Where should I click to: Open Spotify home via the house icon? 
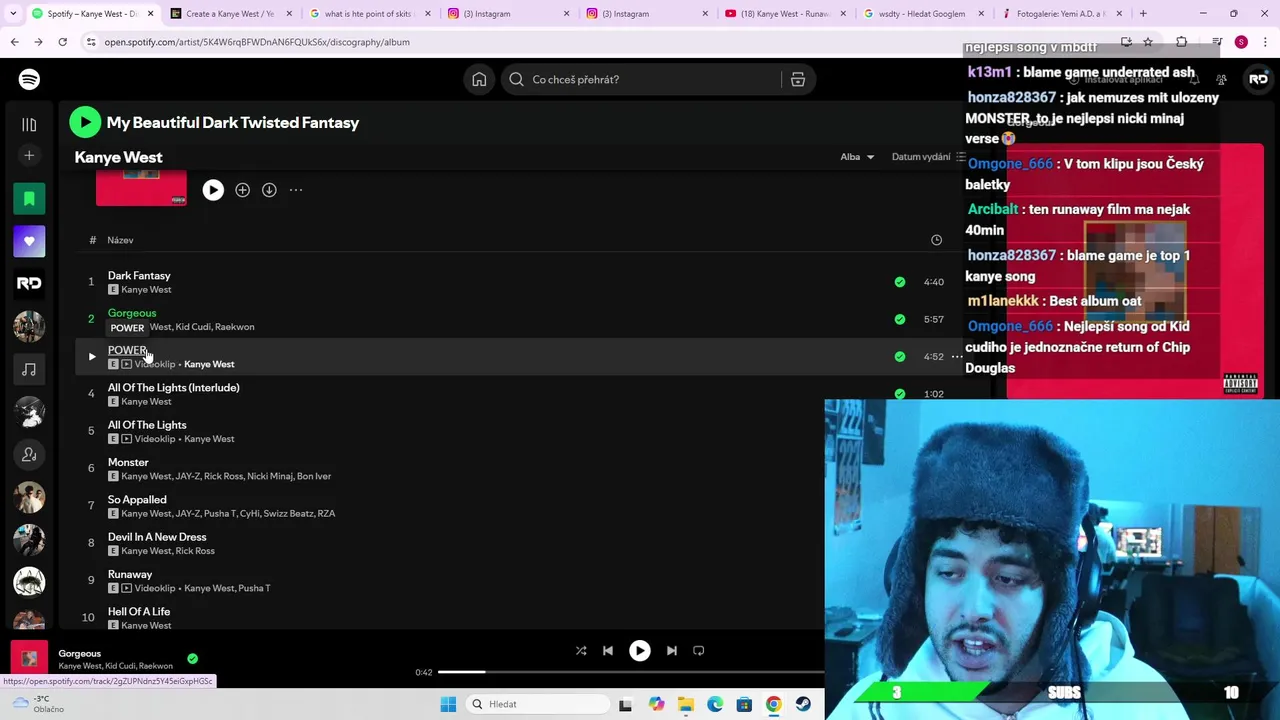point(479,80)
